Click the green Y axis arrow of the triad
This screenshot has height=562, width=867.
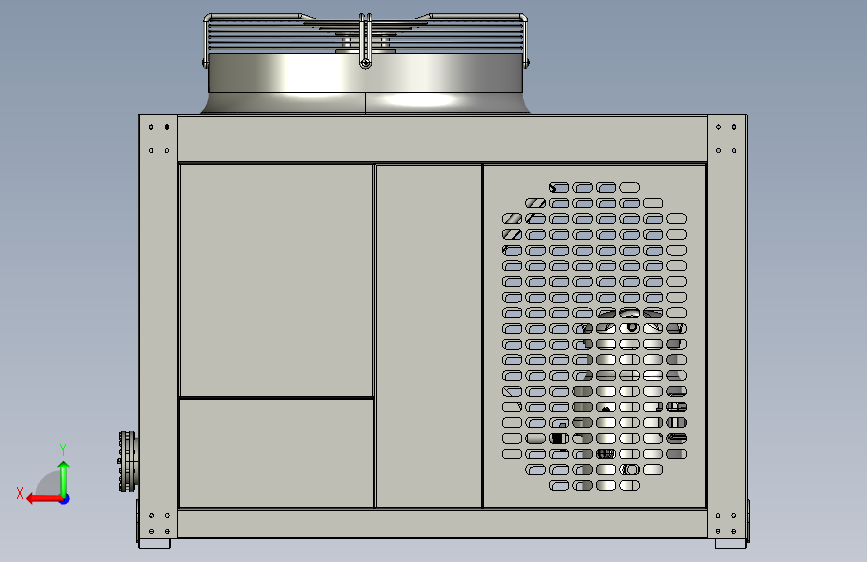click(x=64, y=478)
